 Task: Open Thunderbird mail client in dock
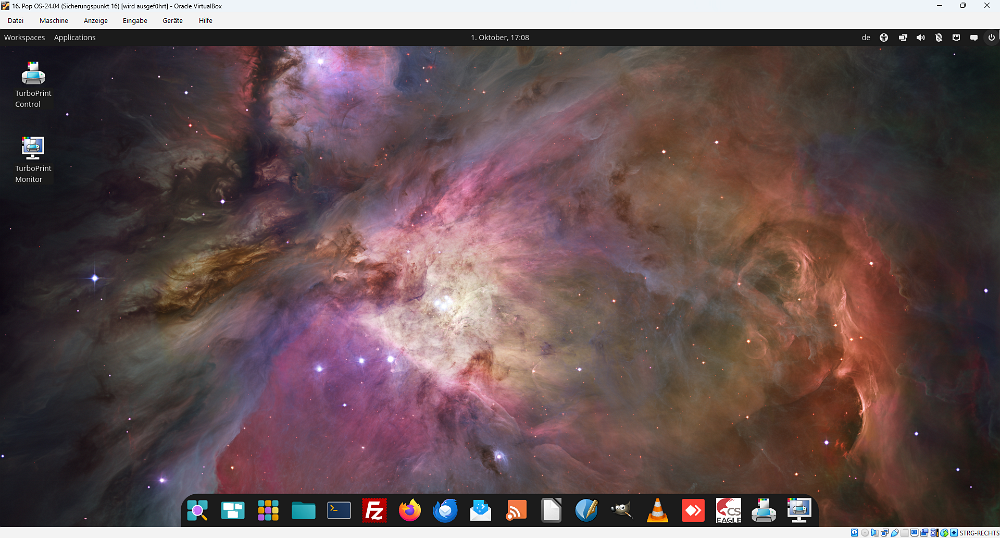click(445, 511)
